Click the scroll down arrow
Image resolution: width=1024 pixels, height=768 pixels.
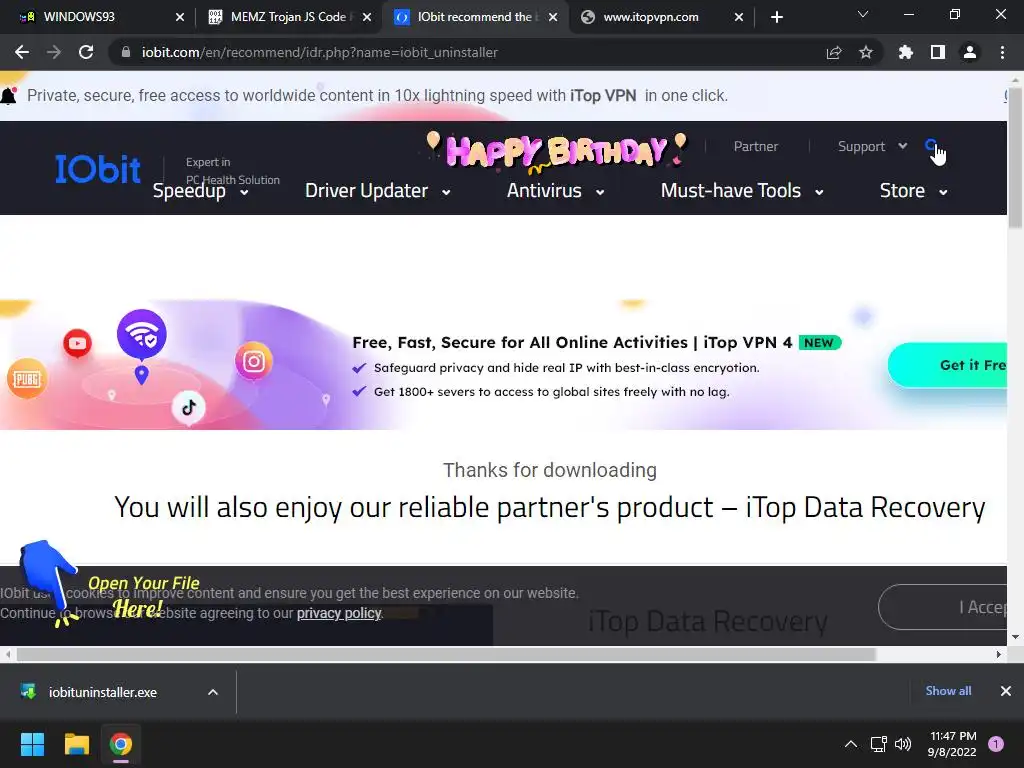pos(1015,637)
